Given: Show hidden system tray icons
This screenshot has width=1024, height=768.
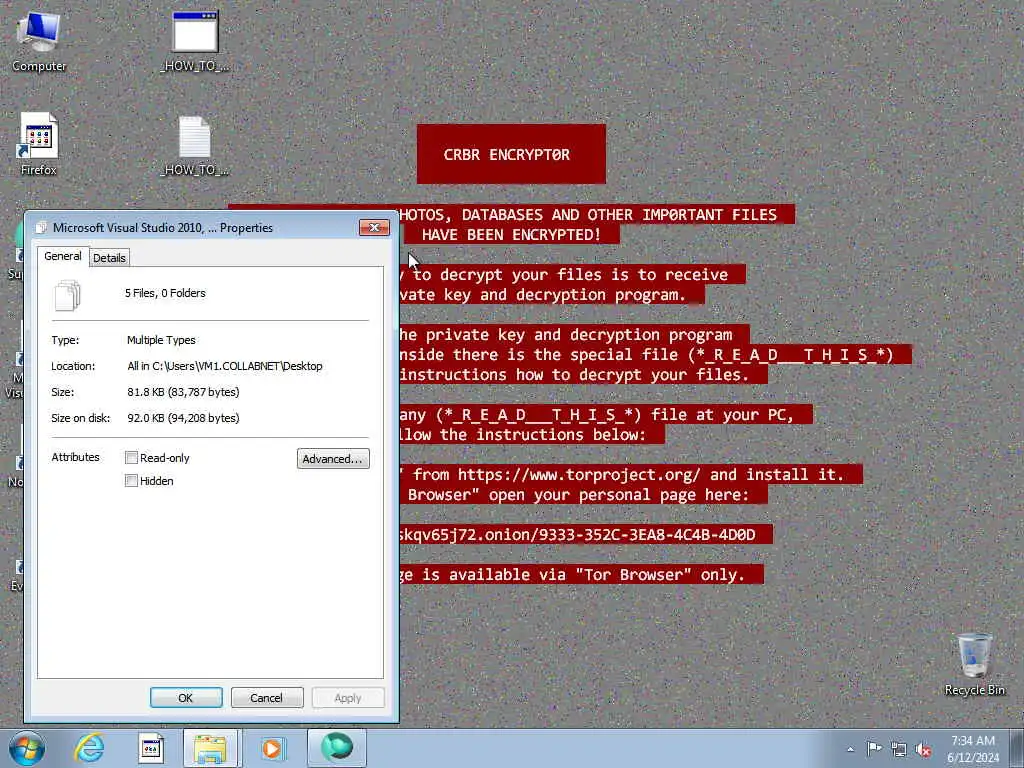Looking at the screenshot, I should point(850,749).
